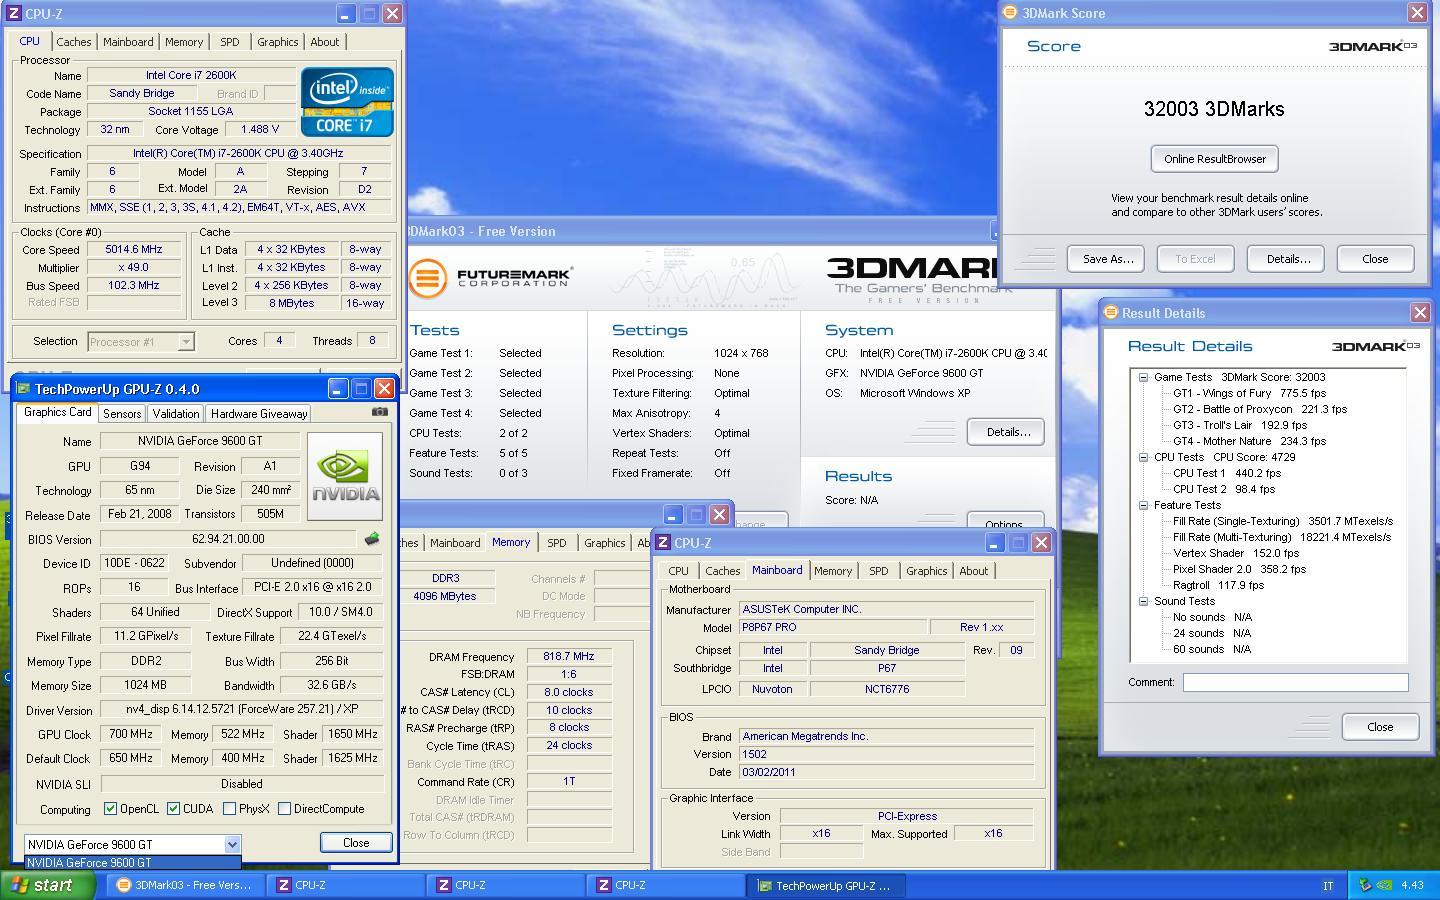Click the Result Details window title icon
This screenshot has height=900, width=1440.
(1110, 313)
